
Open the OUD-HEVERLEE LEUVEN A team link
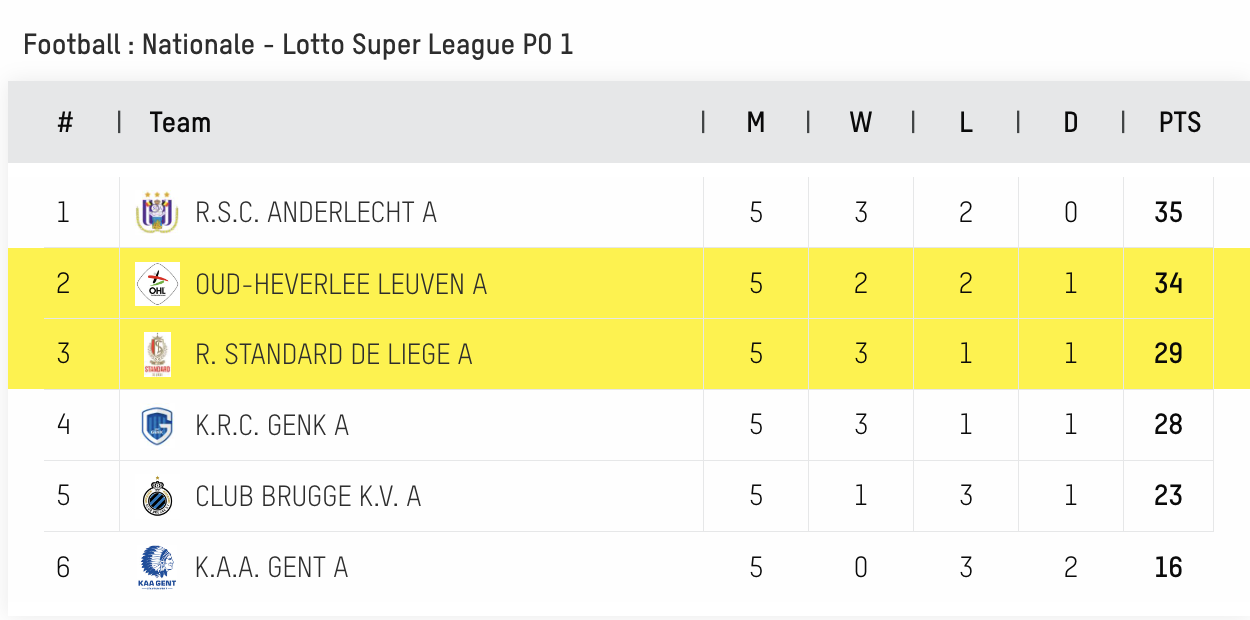click(341, 284)
